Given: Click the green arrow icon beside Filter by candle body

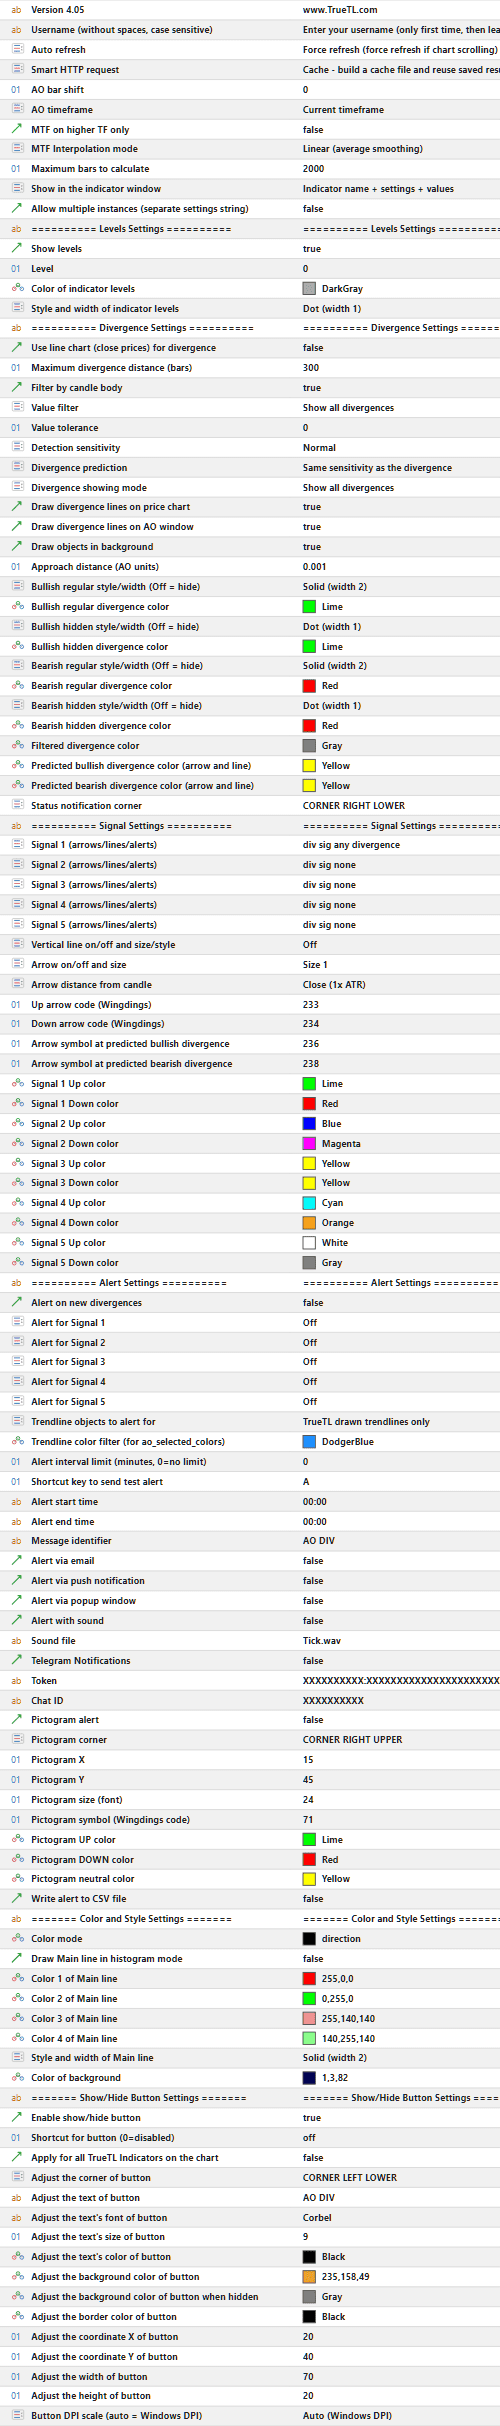Looking at the screenshot, I should click(16, 388).
